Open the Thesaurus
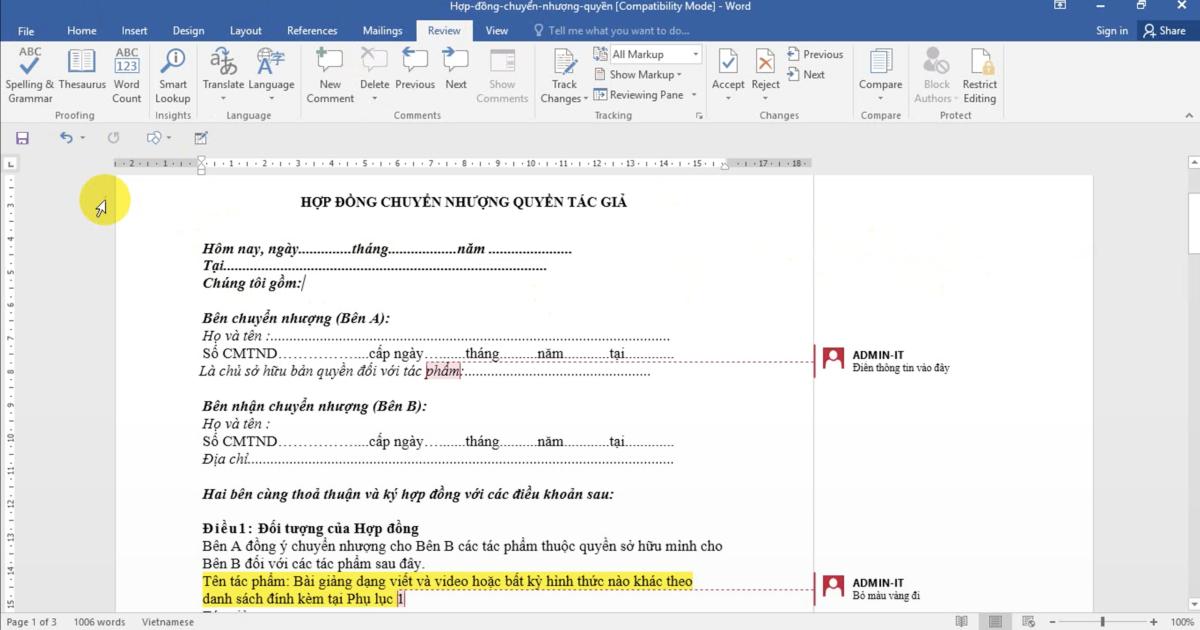1200x630 pixels. (81, 70)
